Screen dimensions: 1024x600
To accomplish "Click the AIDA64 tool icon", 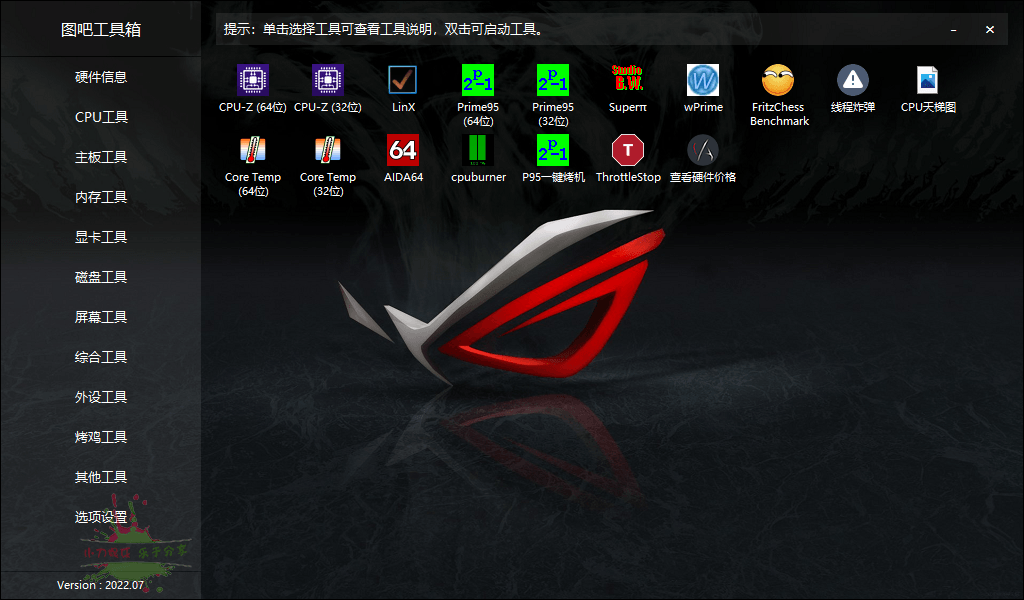I will [403, 150].
